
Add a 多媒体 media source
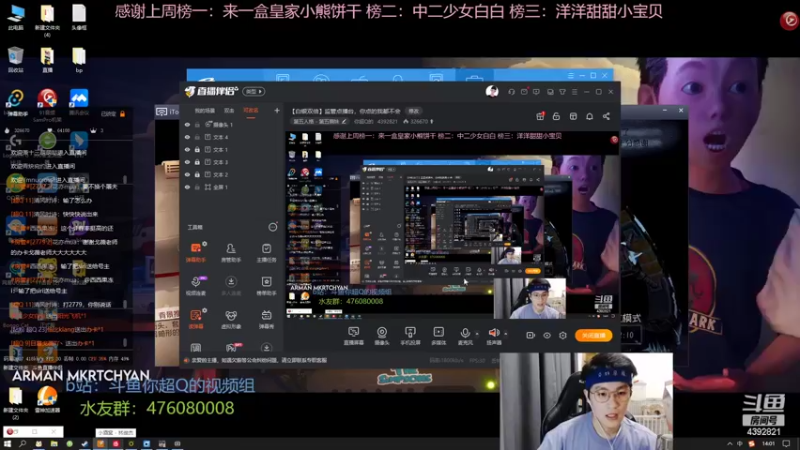438,336
